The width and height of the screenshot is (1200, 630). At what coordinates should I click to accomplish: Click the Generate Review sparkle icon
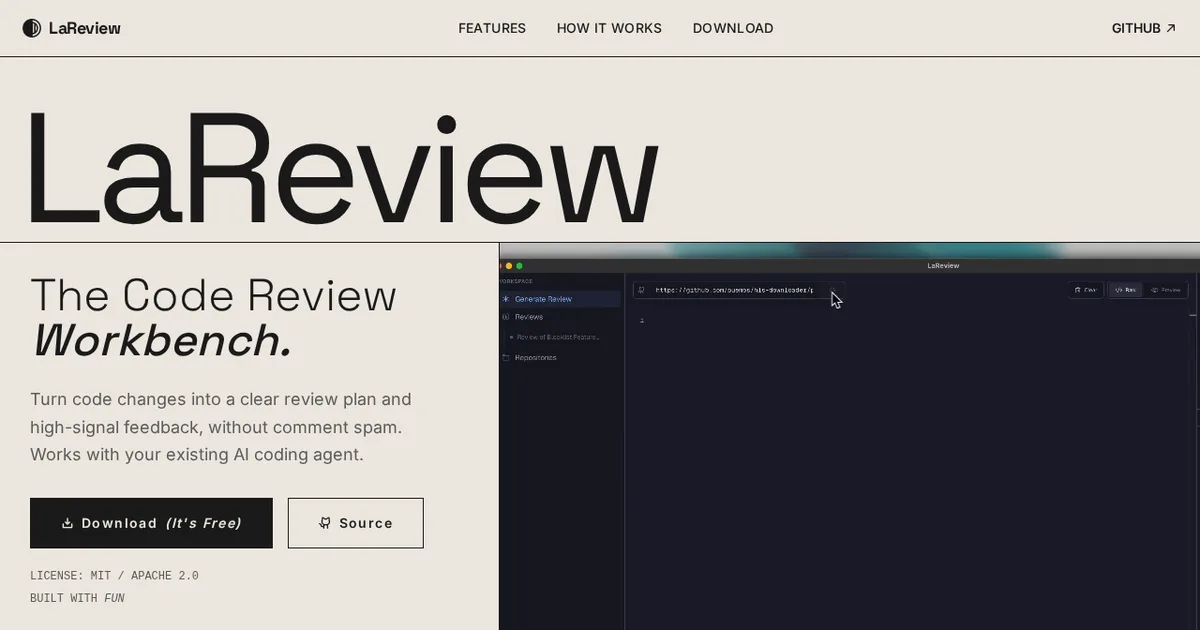tap(506, 299)
